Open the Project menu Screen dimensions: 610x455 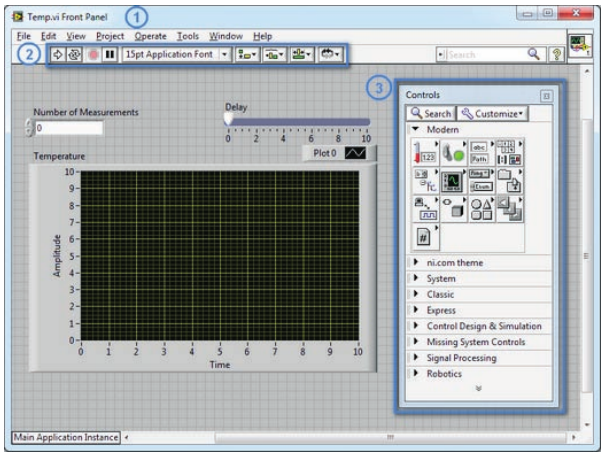[x=110, y=36]
